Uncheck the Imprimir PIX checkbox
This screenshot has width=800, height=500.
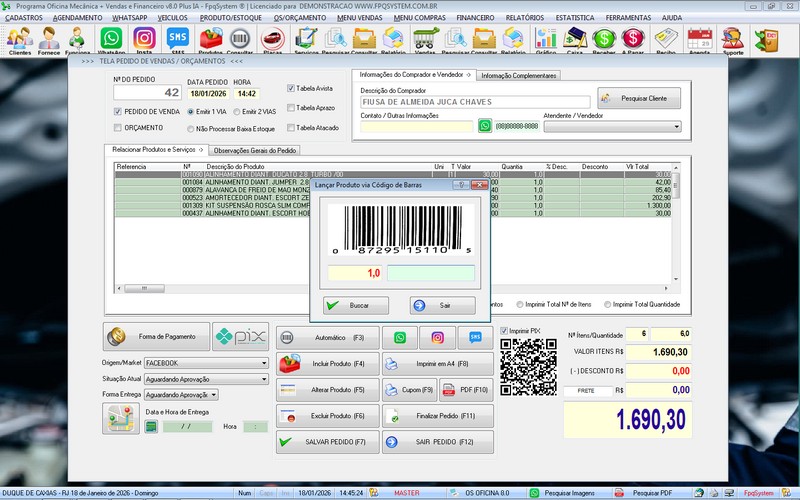[x=503, y=331]
